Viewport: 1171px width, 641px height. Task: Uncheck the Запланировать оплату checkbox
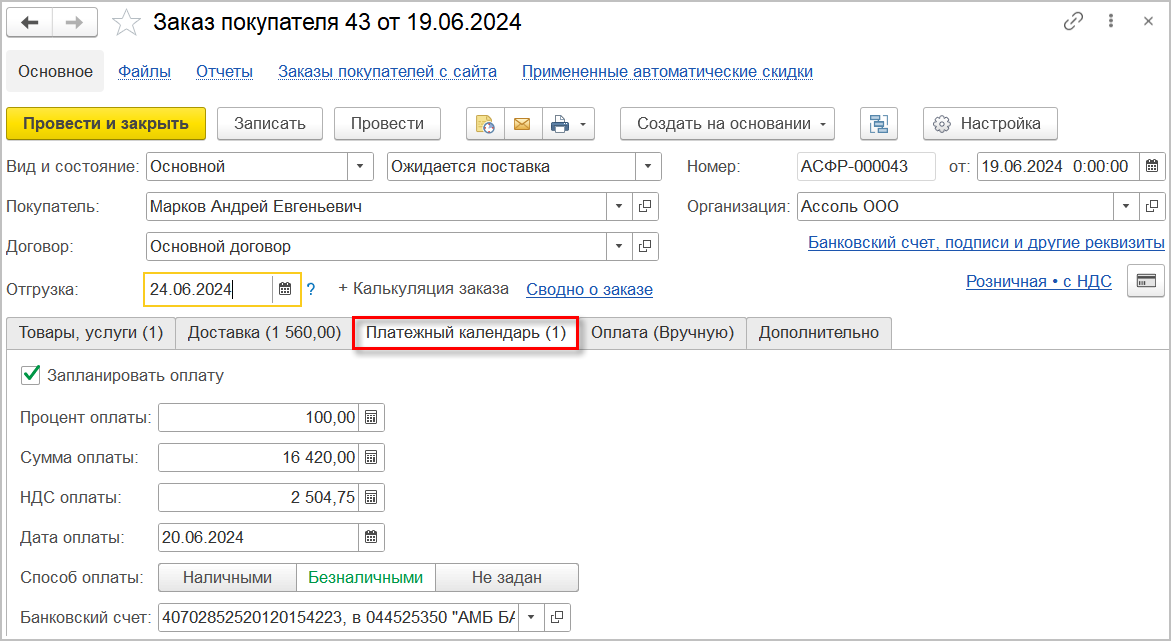click(31, 375)
